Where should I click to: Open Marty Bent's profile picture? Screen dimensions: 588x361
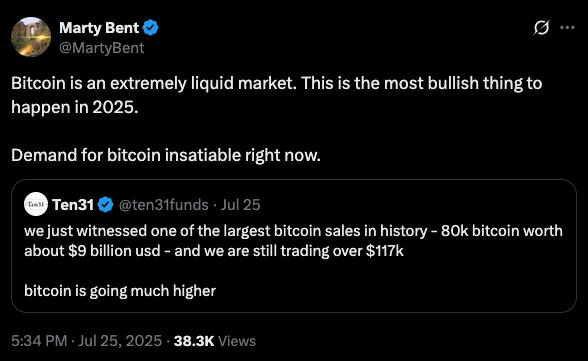tap(31, 37)
